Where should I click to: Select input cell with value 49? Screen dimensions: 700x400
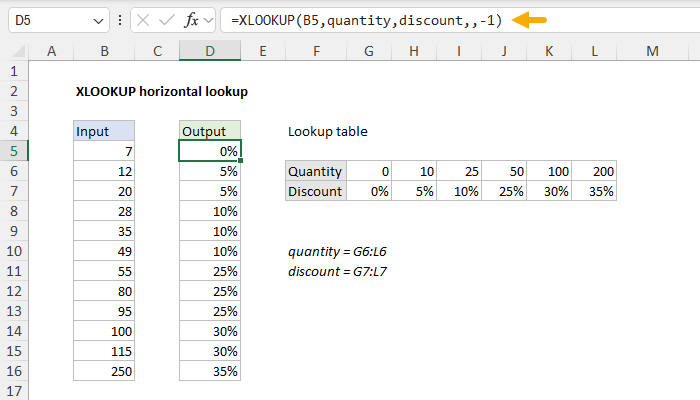click(104, 251)
